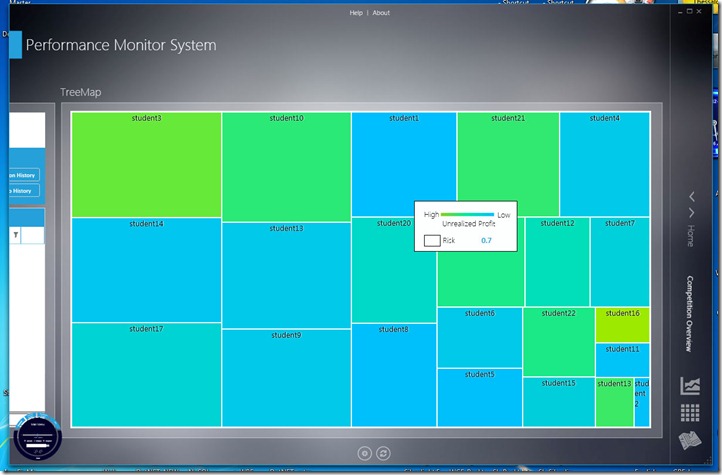Open the grid view icon in sidebar
722x475 pixels.
[690, 412]
